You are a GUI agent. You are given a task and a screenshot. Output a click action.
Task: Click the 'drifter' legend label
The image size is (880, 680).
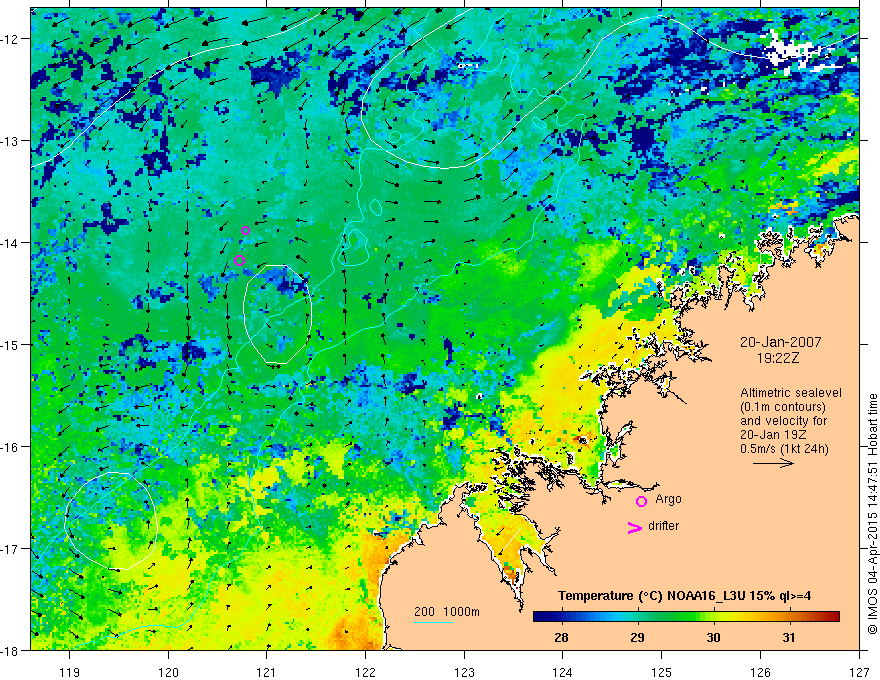663,526
